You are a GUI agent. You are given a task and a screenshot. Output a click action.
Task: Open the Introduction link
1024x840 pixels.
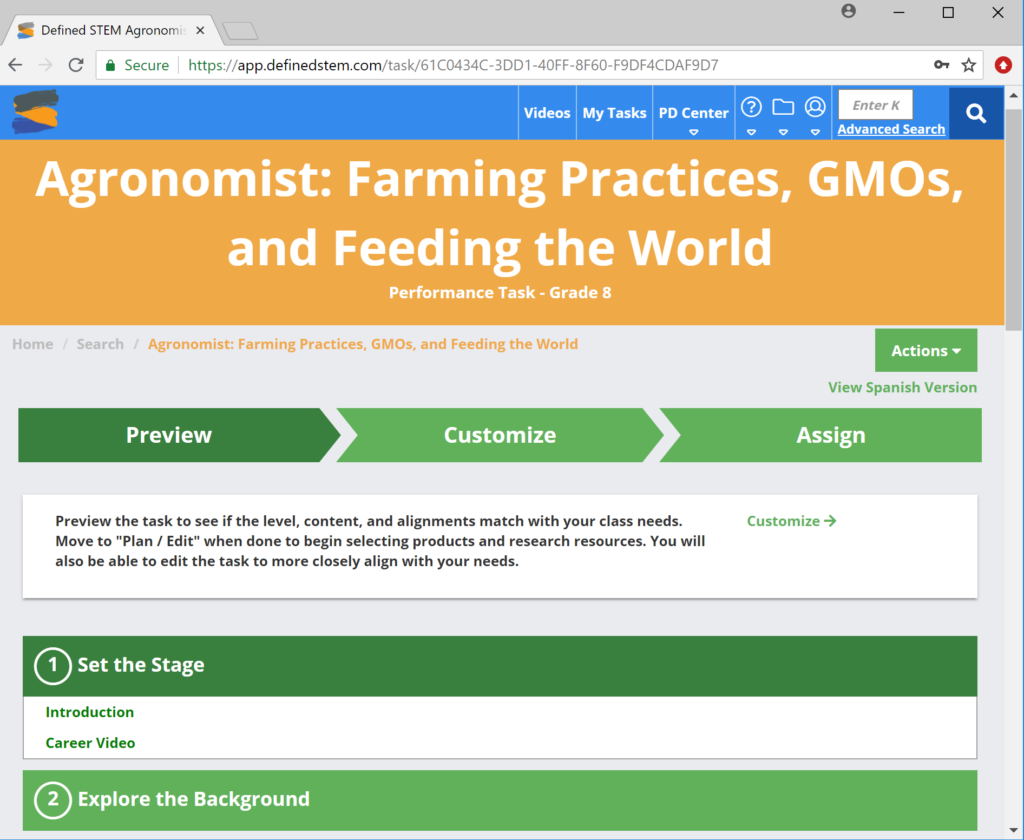[x=90, y=712]
